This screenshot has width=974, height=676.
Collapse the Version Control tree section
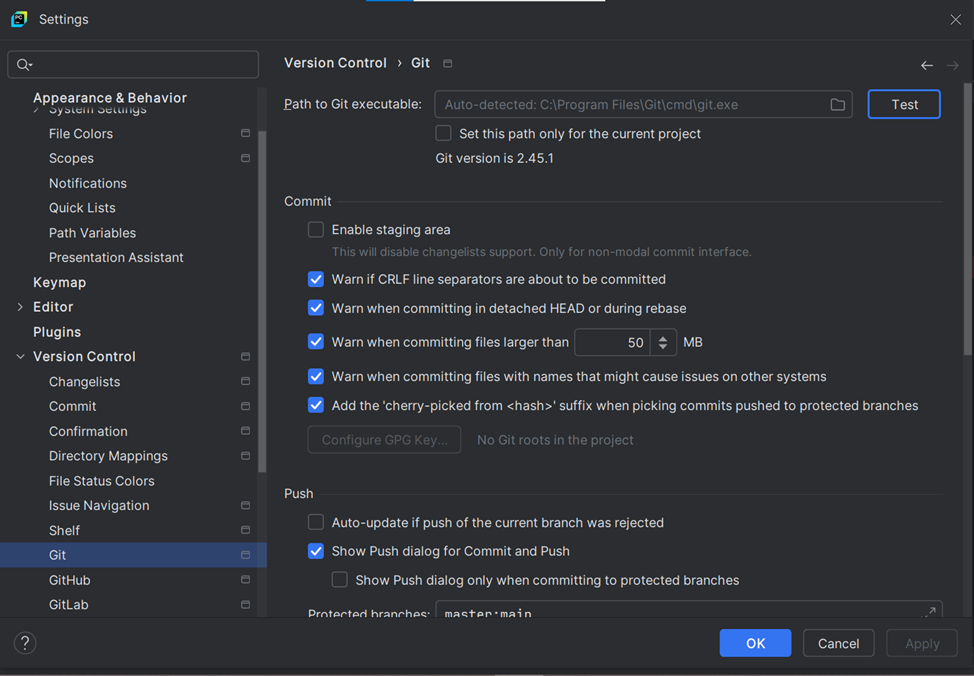(x=20, y=357)
